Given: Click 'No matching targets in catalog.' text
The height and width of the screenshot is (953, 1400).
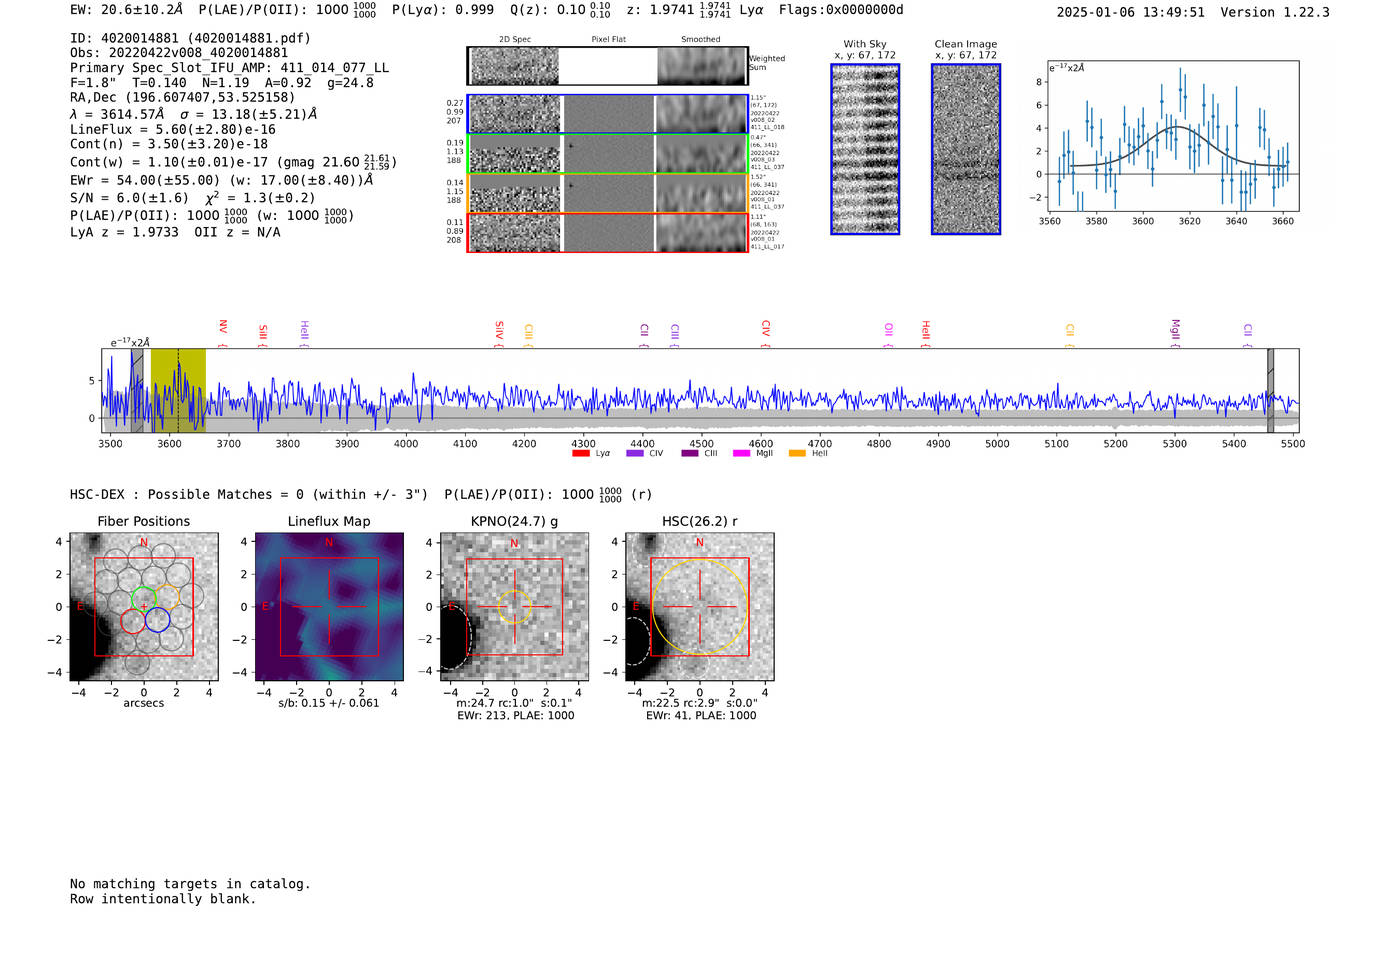Looking at the screenshot, I should [x=190, y=884].
